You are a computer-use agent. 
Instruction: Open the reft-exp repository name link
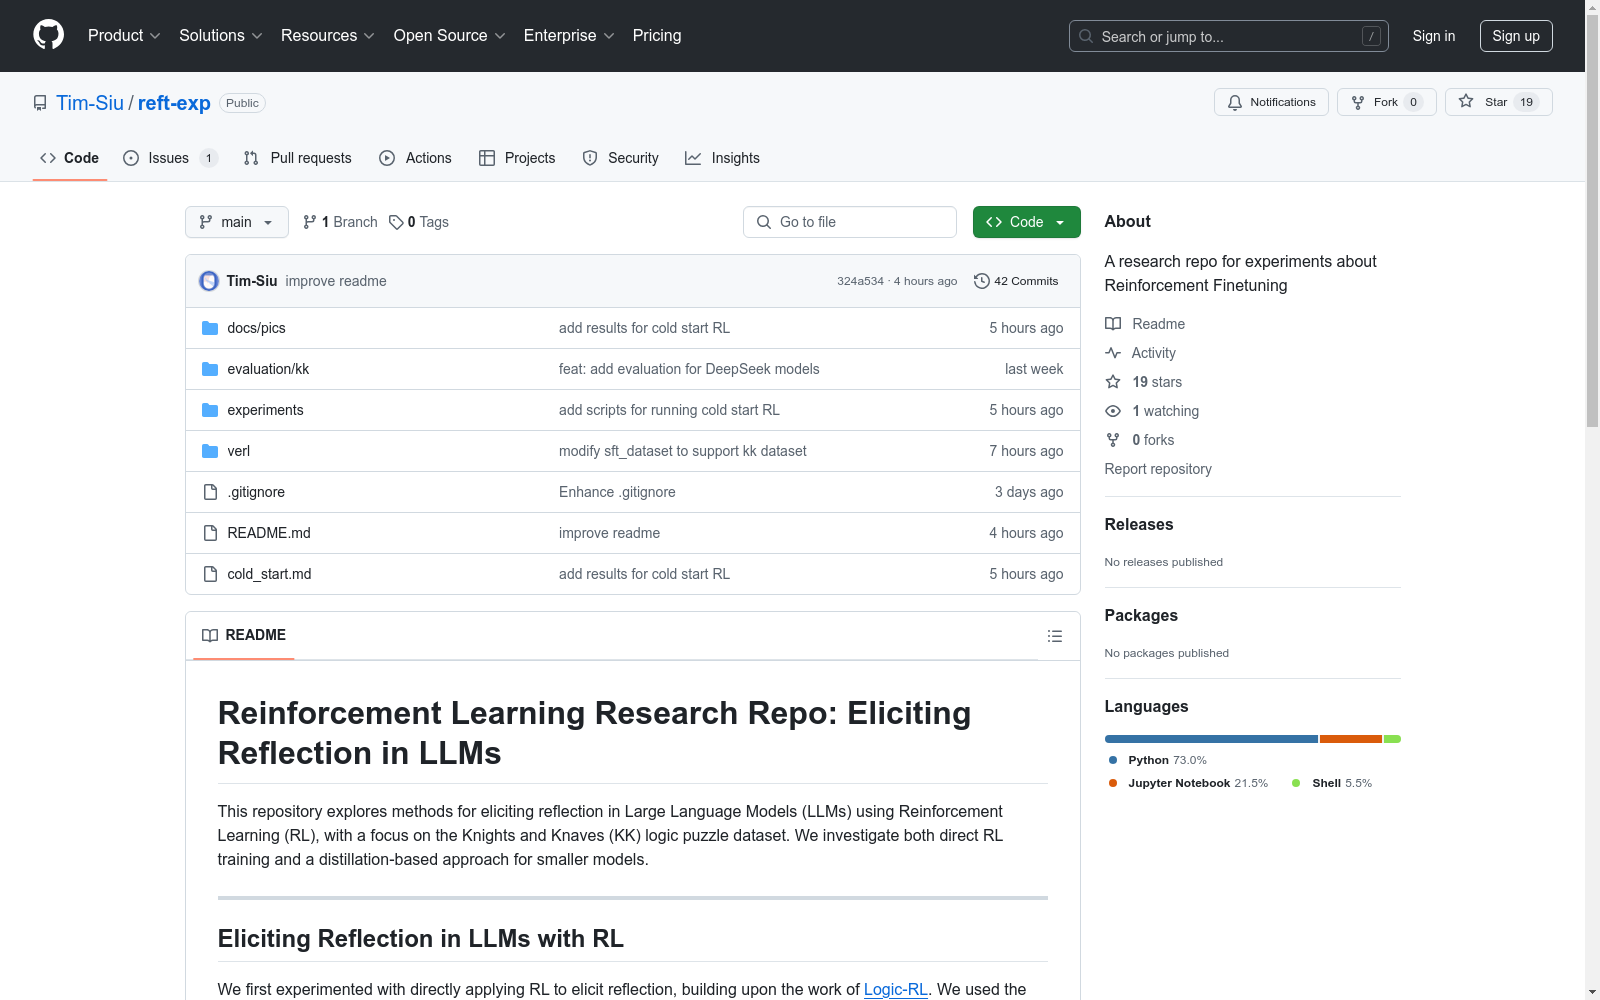pos(174,103)
